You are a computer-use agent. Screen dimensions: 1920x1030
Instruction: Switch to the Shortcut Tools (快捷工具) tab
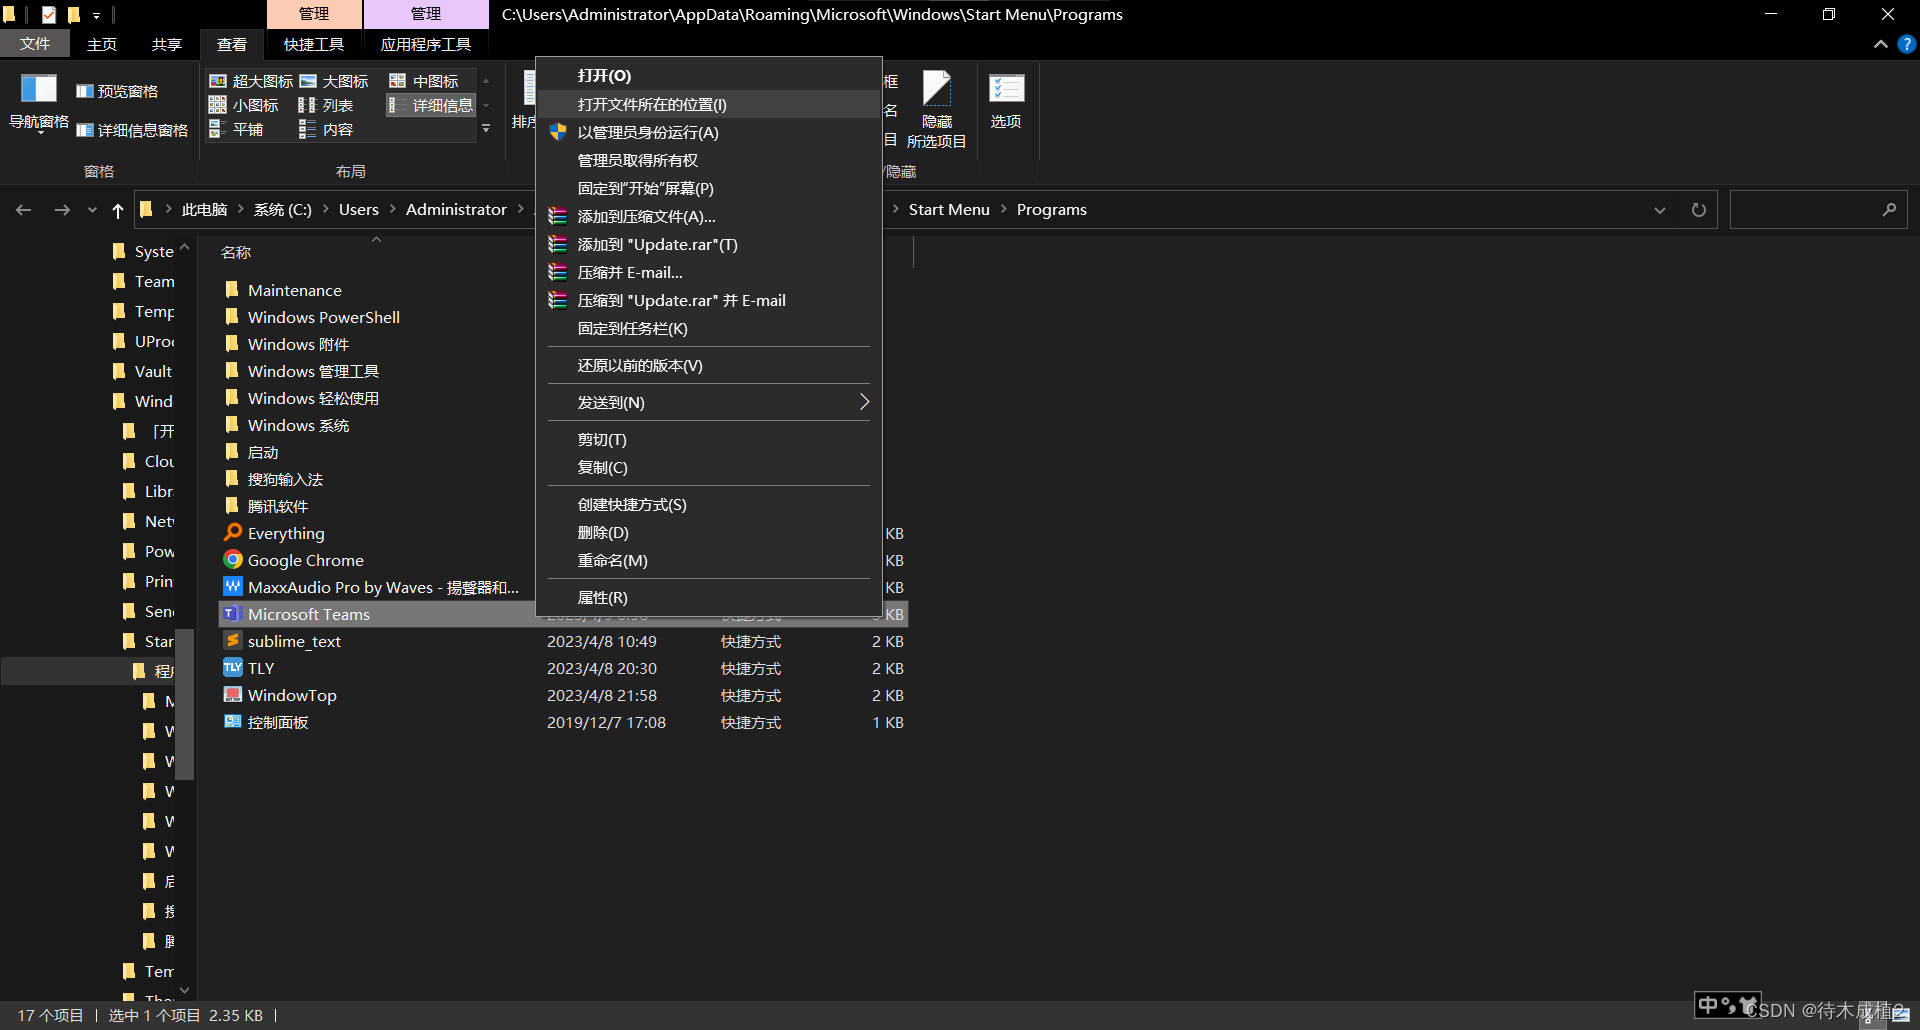click(314, 44)
